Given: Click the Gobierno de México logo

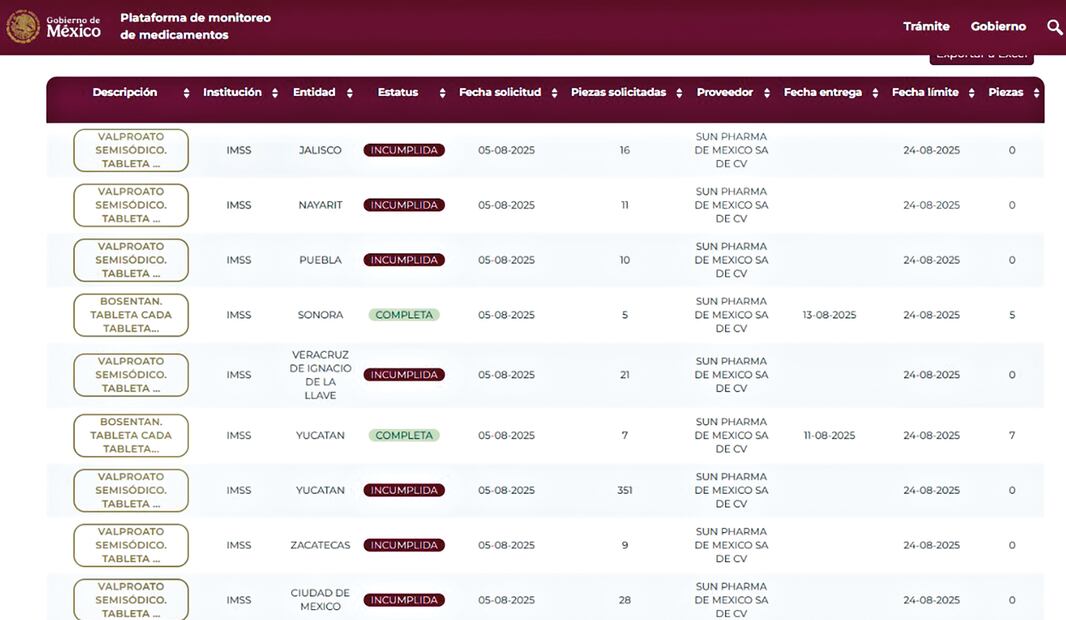Looking at the screenshot, I should point(54,27).
